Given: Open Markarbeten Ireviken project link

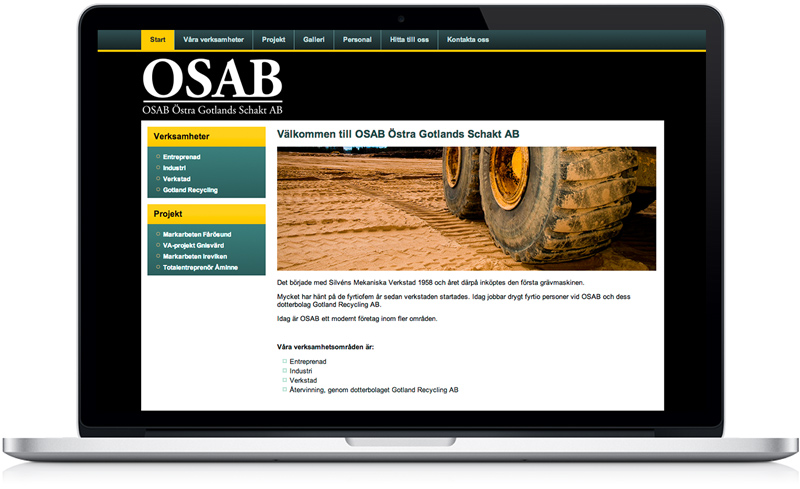Looking at the screenshot, I should pos(195,256).
